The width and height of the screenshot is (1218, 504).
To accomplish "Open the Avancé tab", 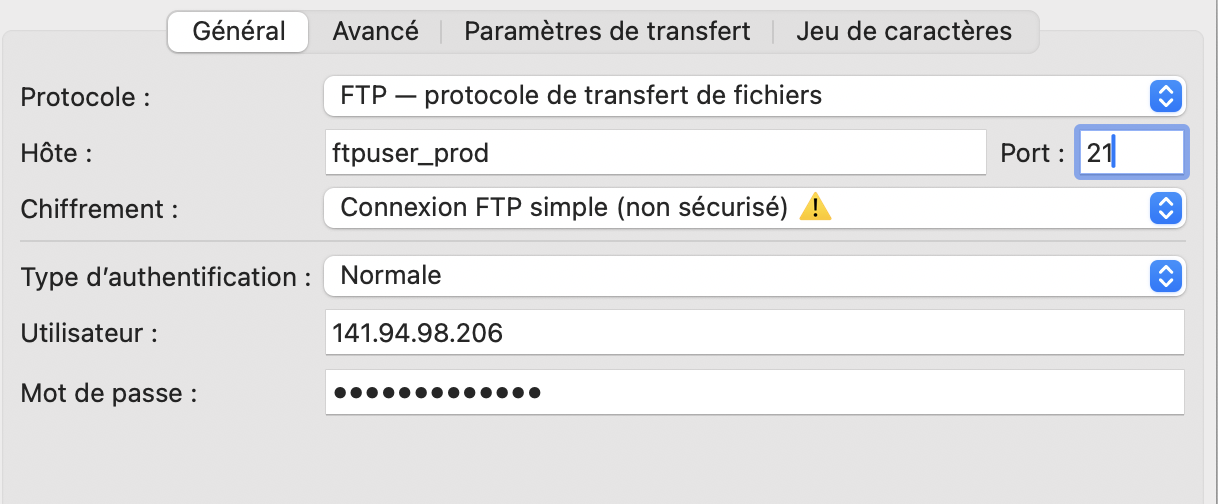I will (375, 31).
